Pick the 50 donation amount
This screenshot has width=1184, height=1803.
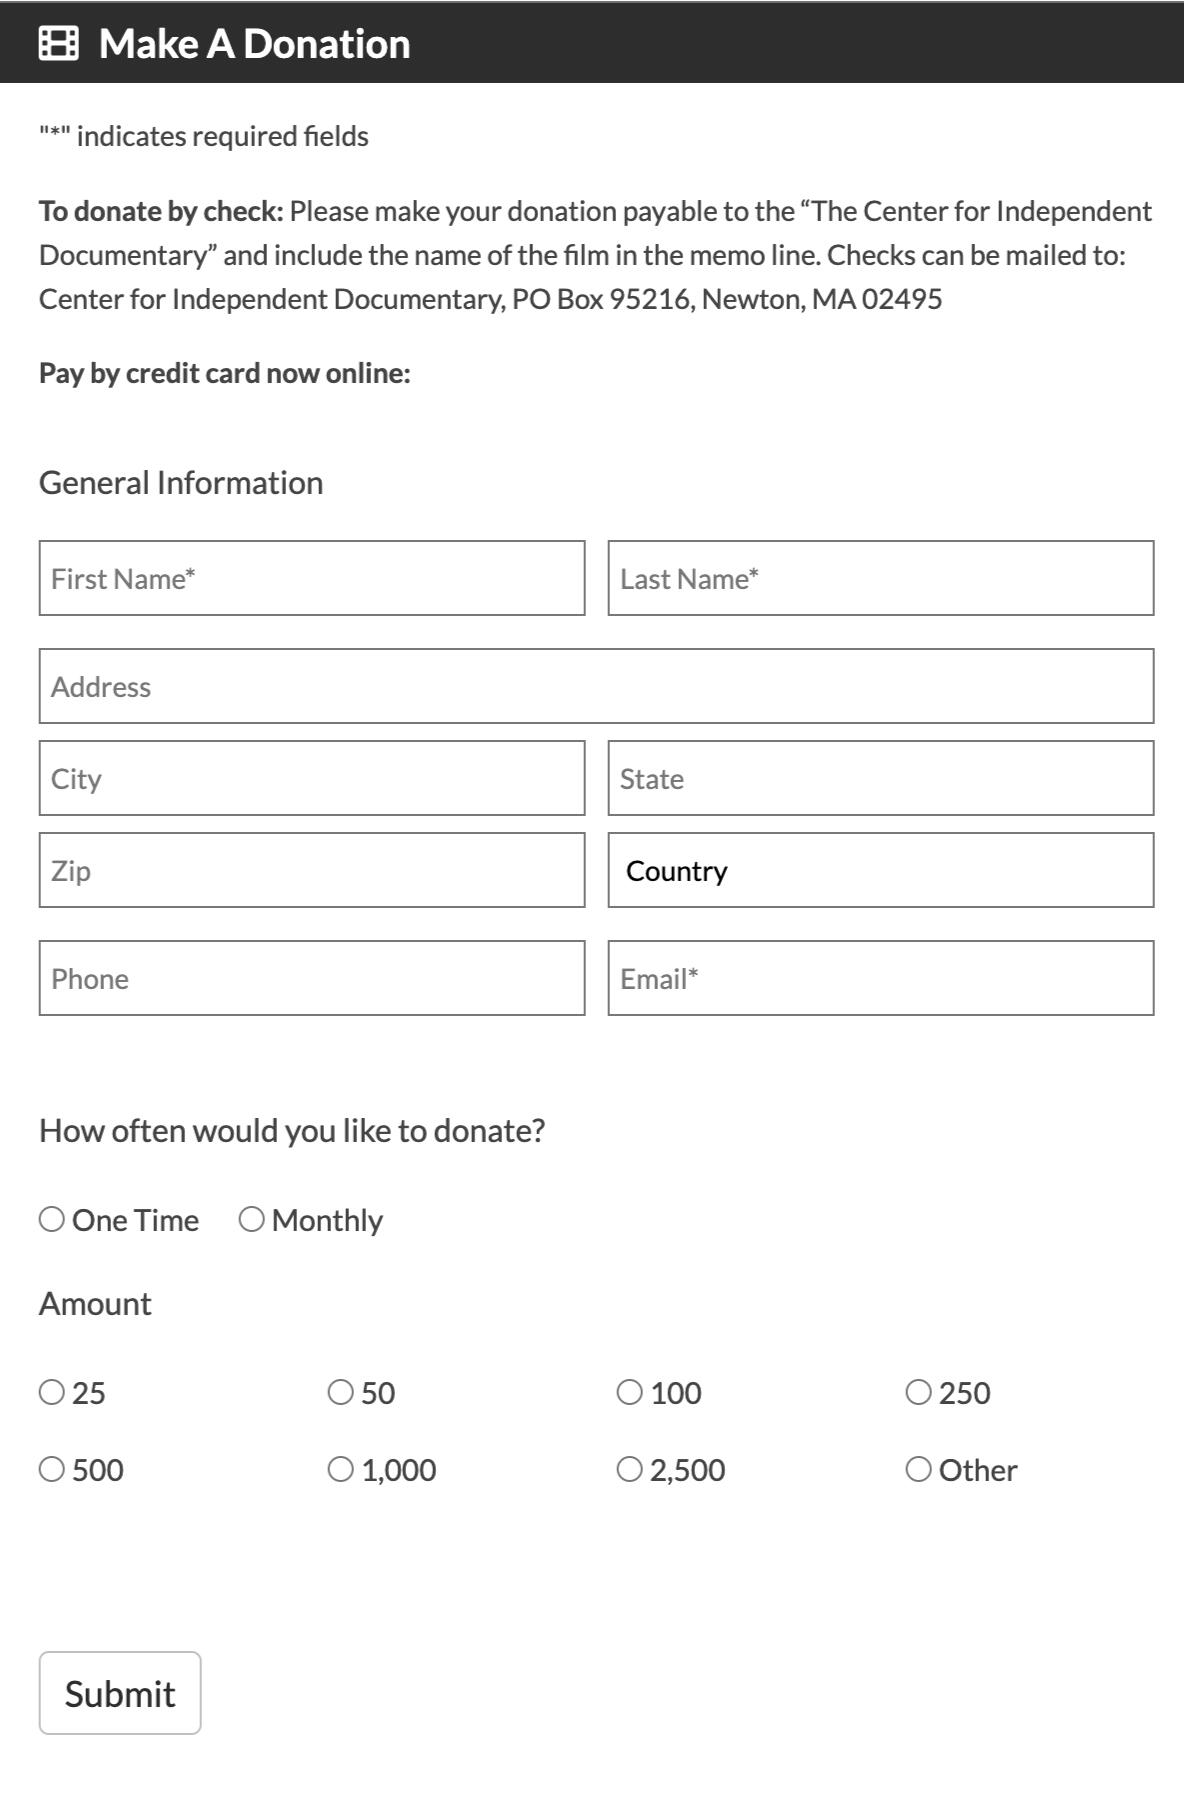pyautogui.click(x=341, y=1392)
